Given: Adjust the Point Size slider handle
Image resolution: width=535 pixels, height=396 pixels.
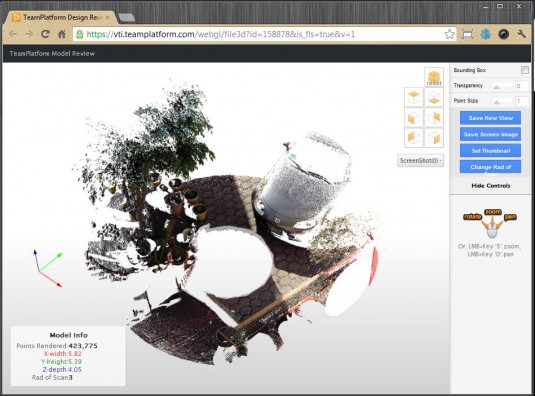Looking at the screenshot, I should 497,102.
